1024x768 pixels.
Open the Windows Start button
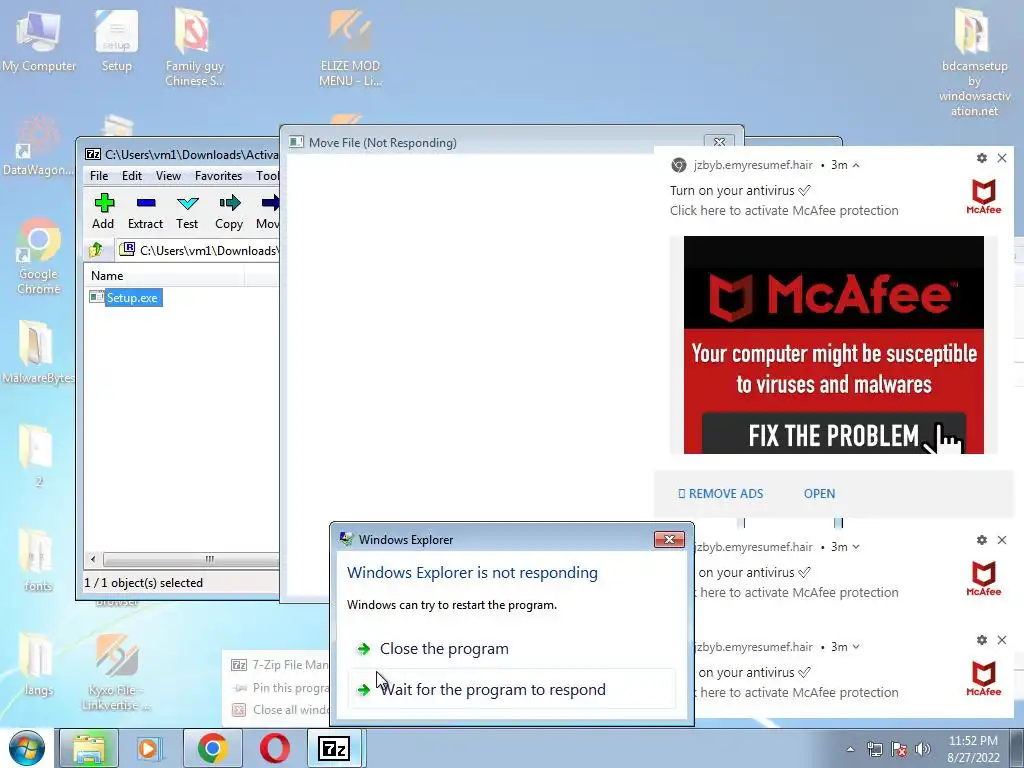click(27, 748)
